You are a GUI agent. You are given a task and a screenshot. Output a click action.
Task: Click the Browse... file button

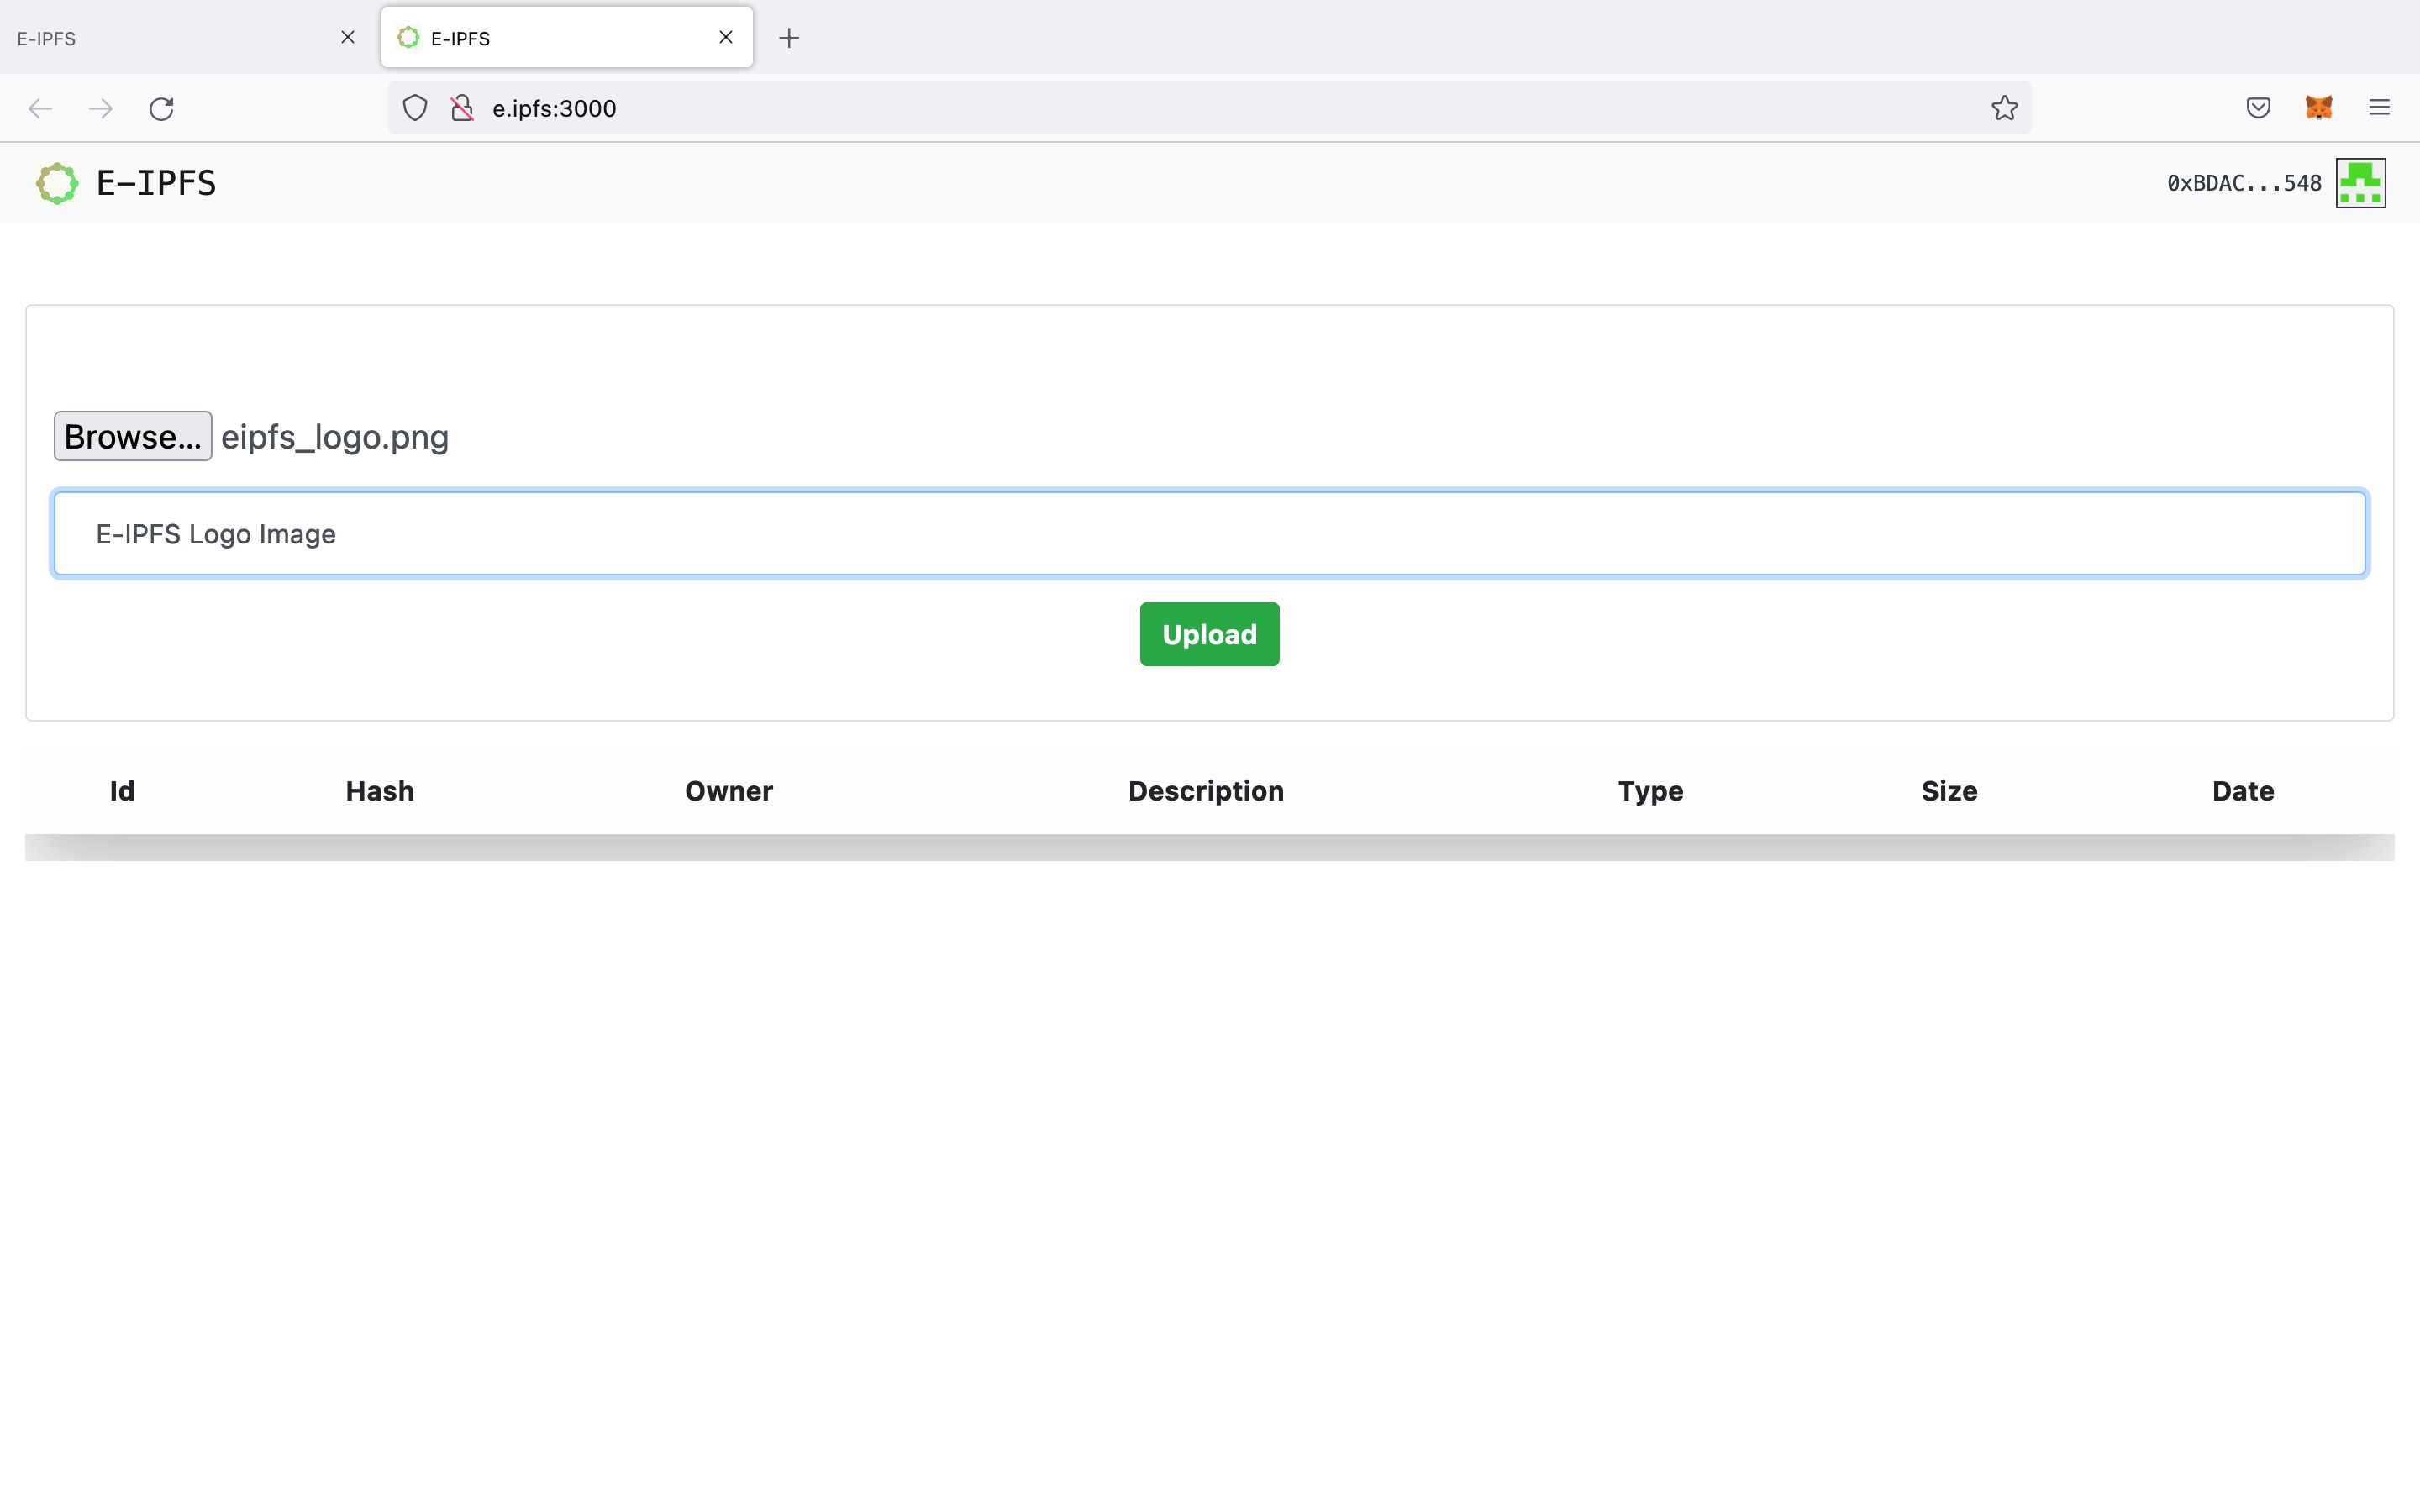(x=133, y=436)
